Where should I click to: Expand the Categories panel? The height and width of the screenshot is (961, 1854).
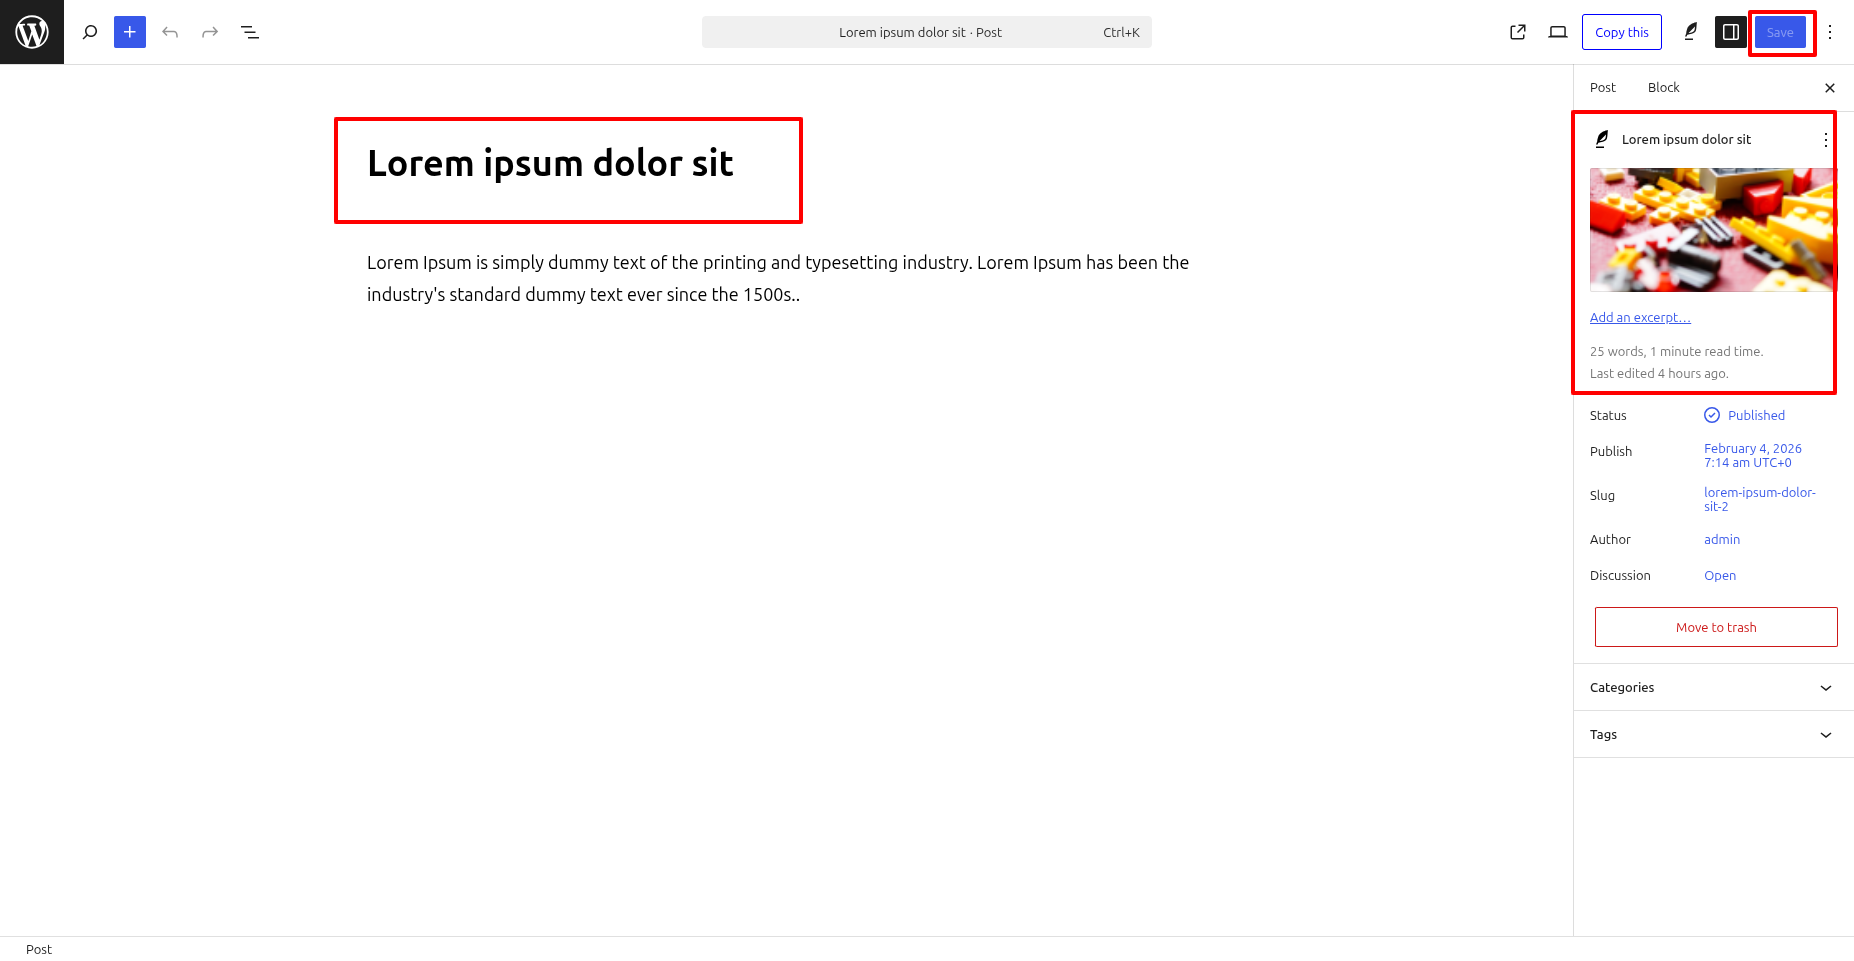pos(1714,687)
